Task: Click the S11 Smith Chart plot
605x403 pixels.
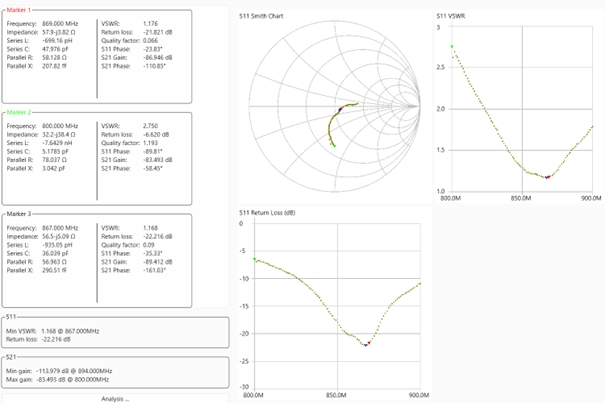Action: point(334,106)
